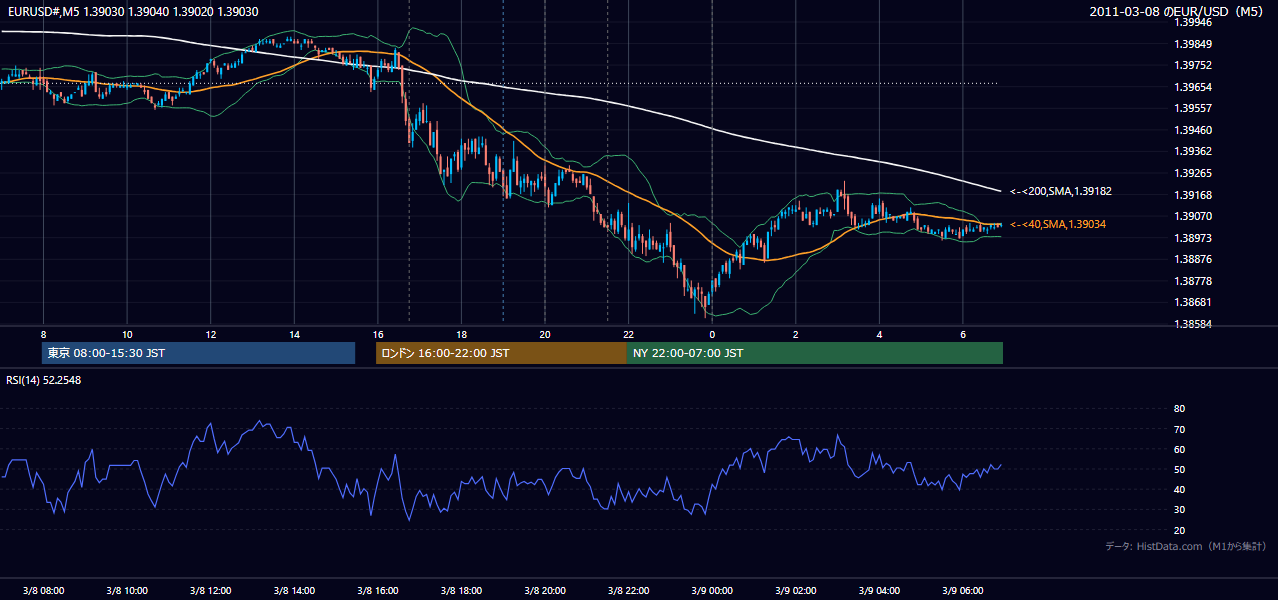Click the 3/8 08:00 date label
Screen dimensions: 1278x600
coord(43,590)
